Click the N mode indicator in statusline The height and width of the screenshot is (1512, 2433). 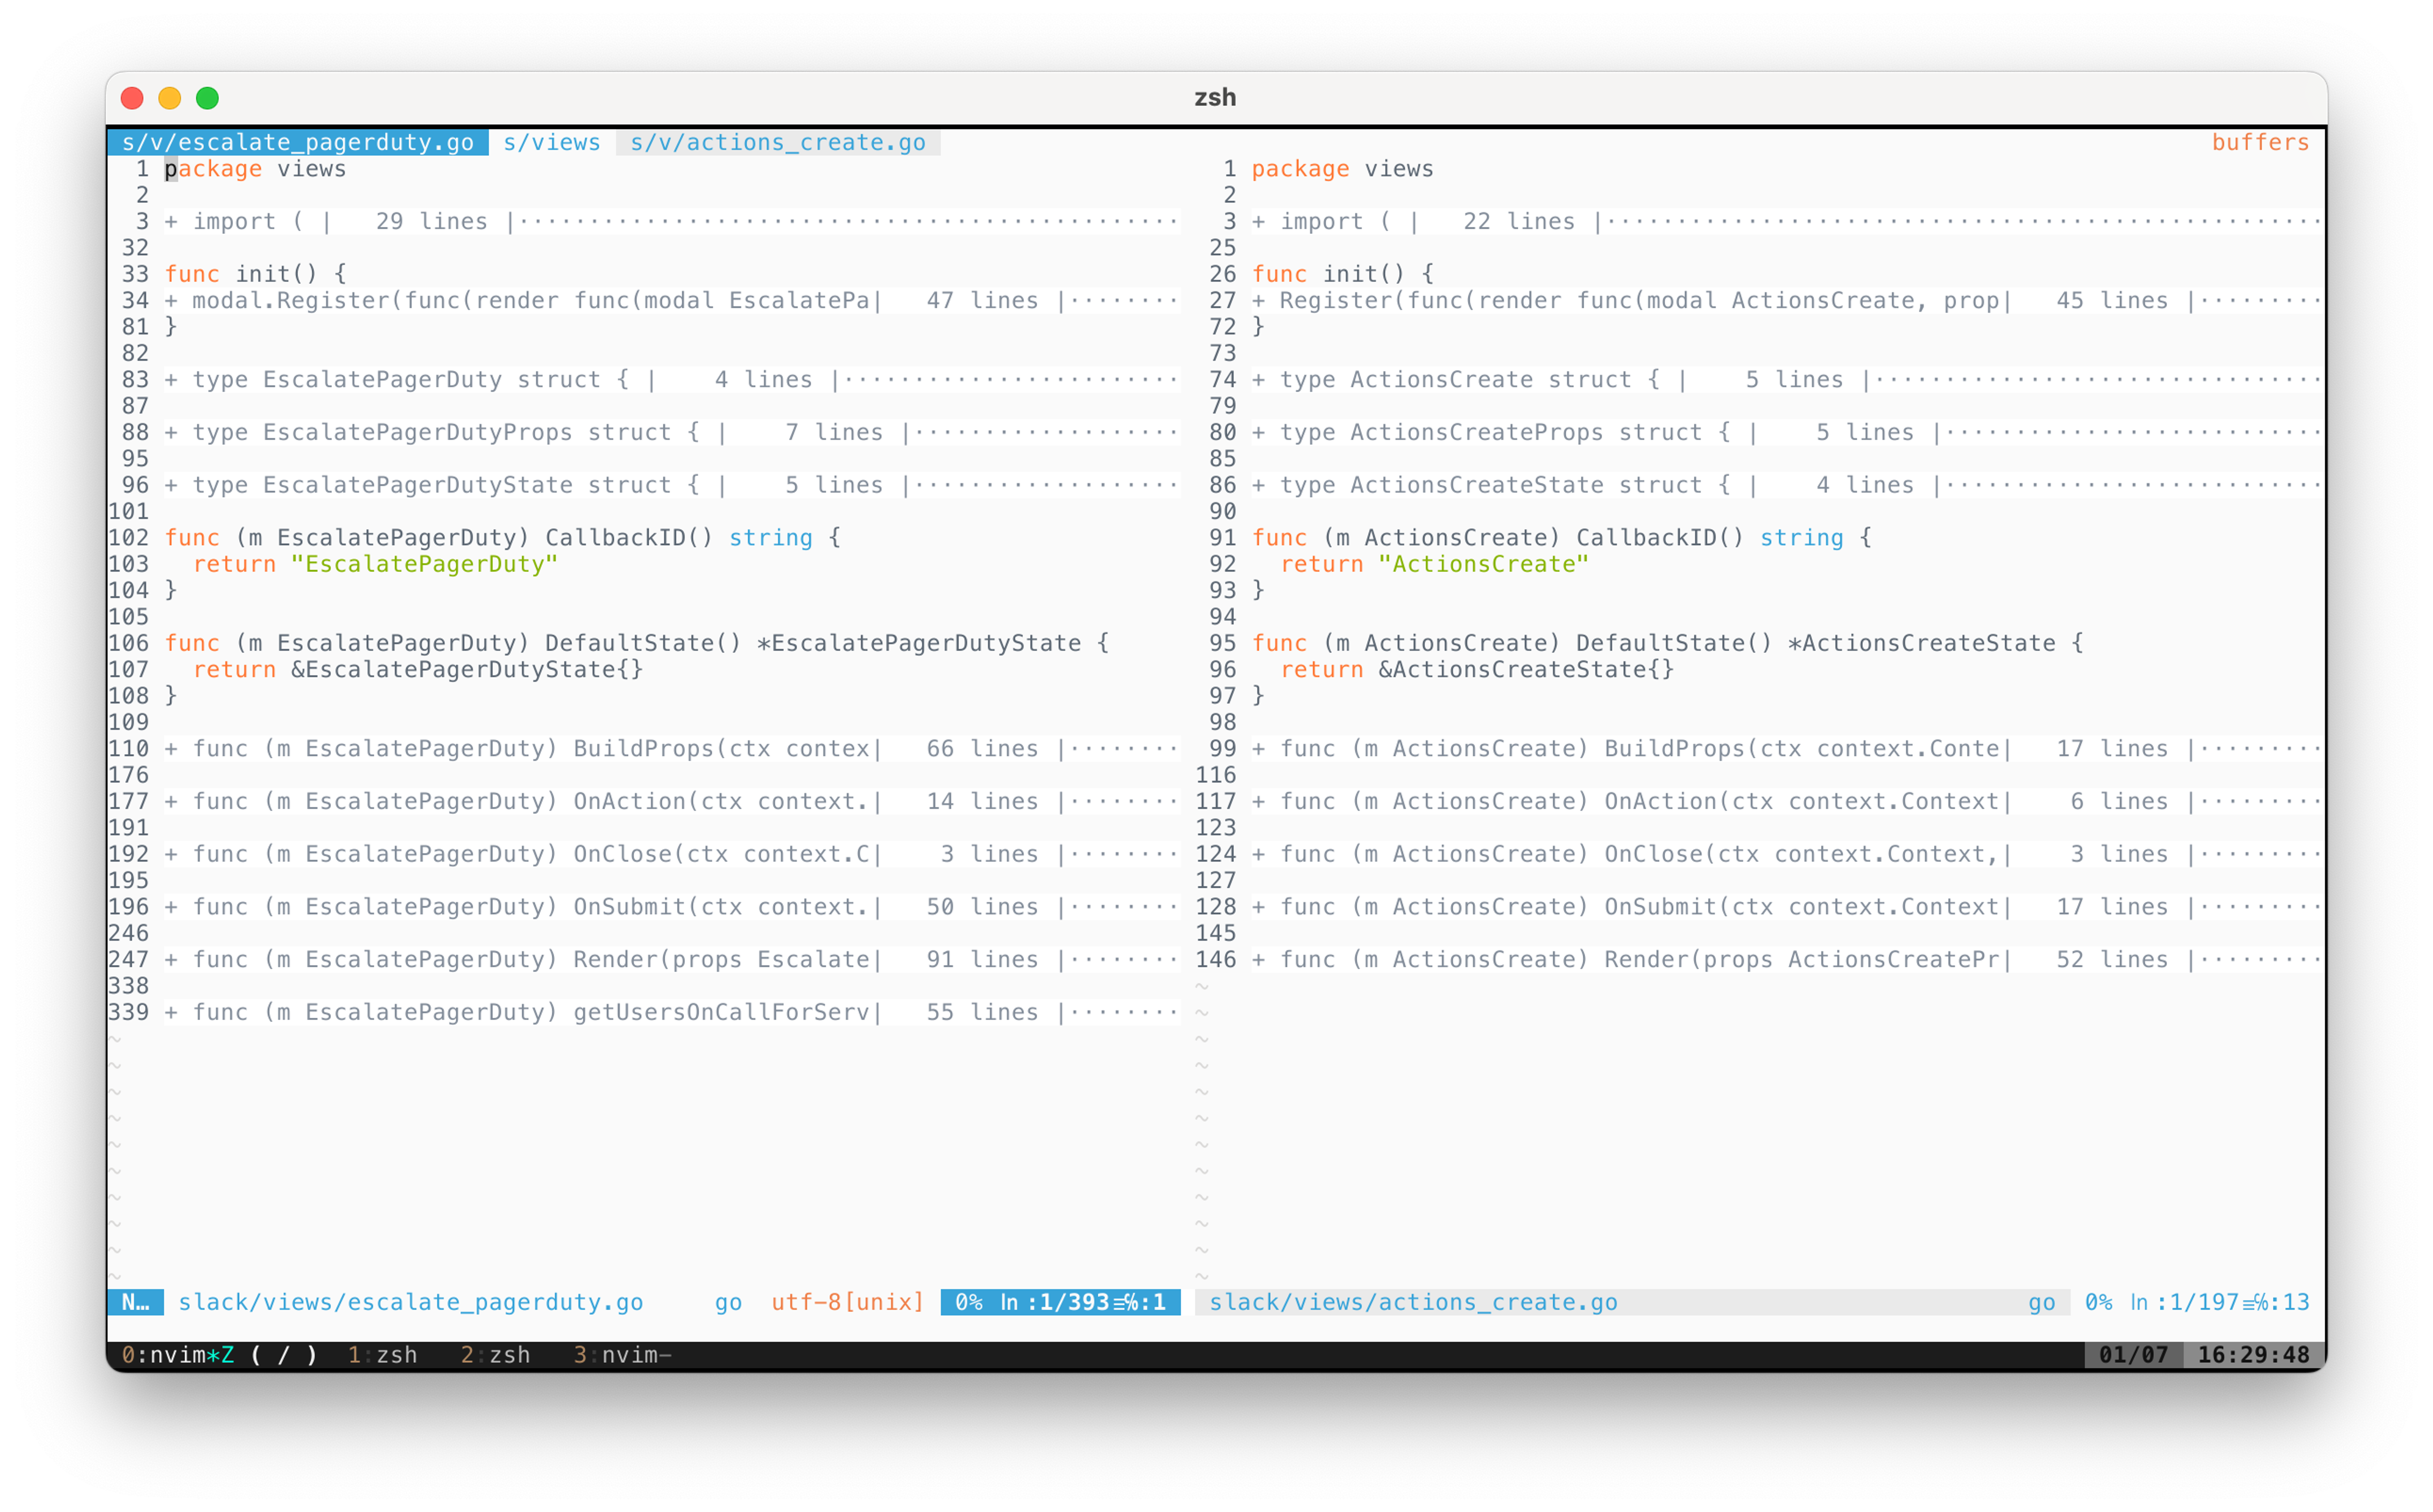[135, 1302]
